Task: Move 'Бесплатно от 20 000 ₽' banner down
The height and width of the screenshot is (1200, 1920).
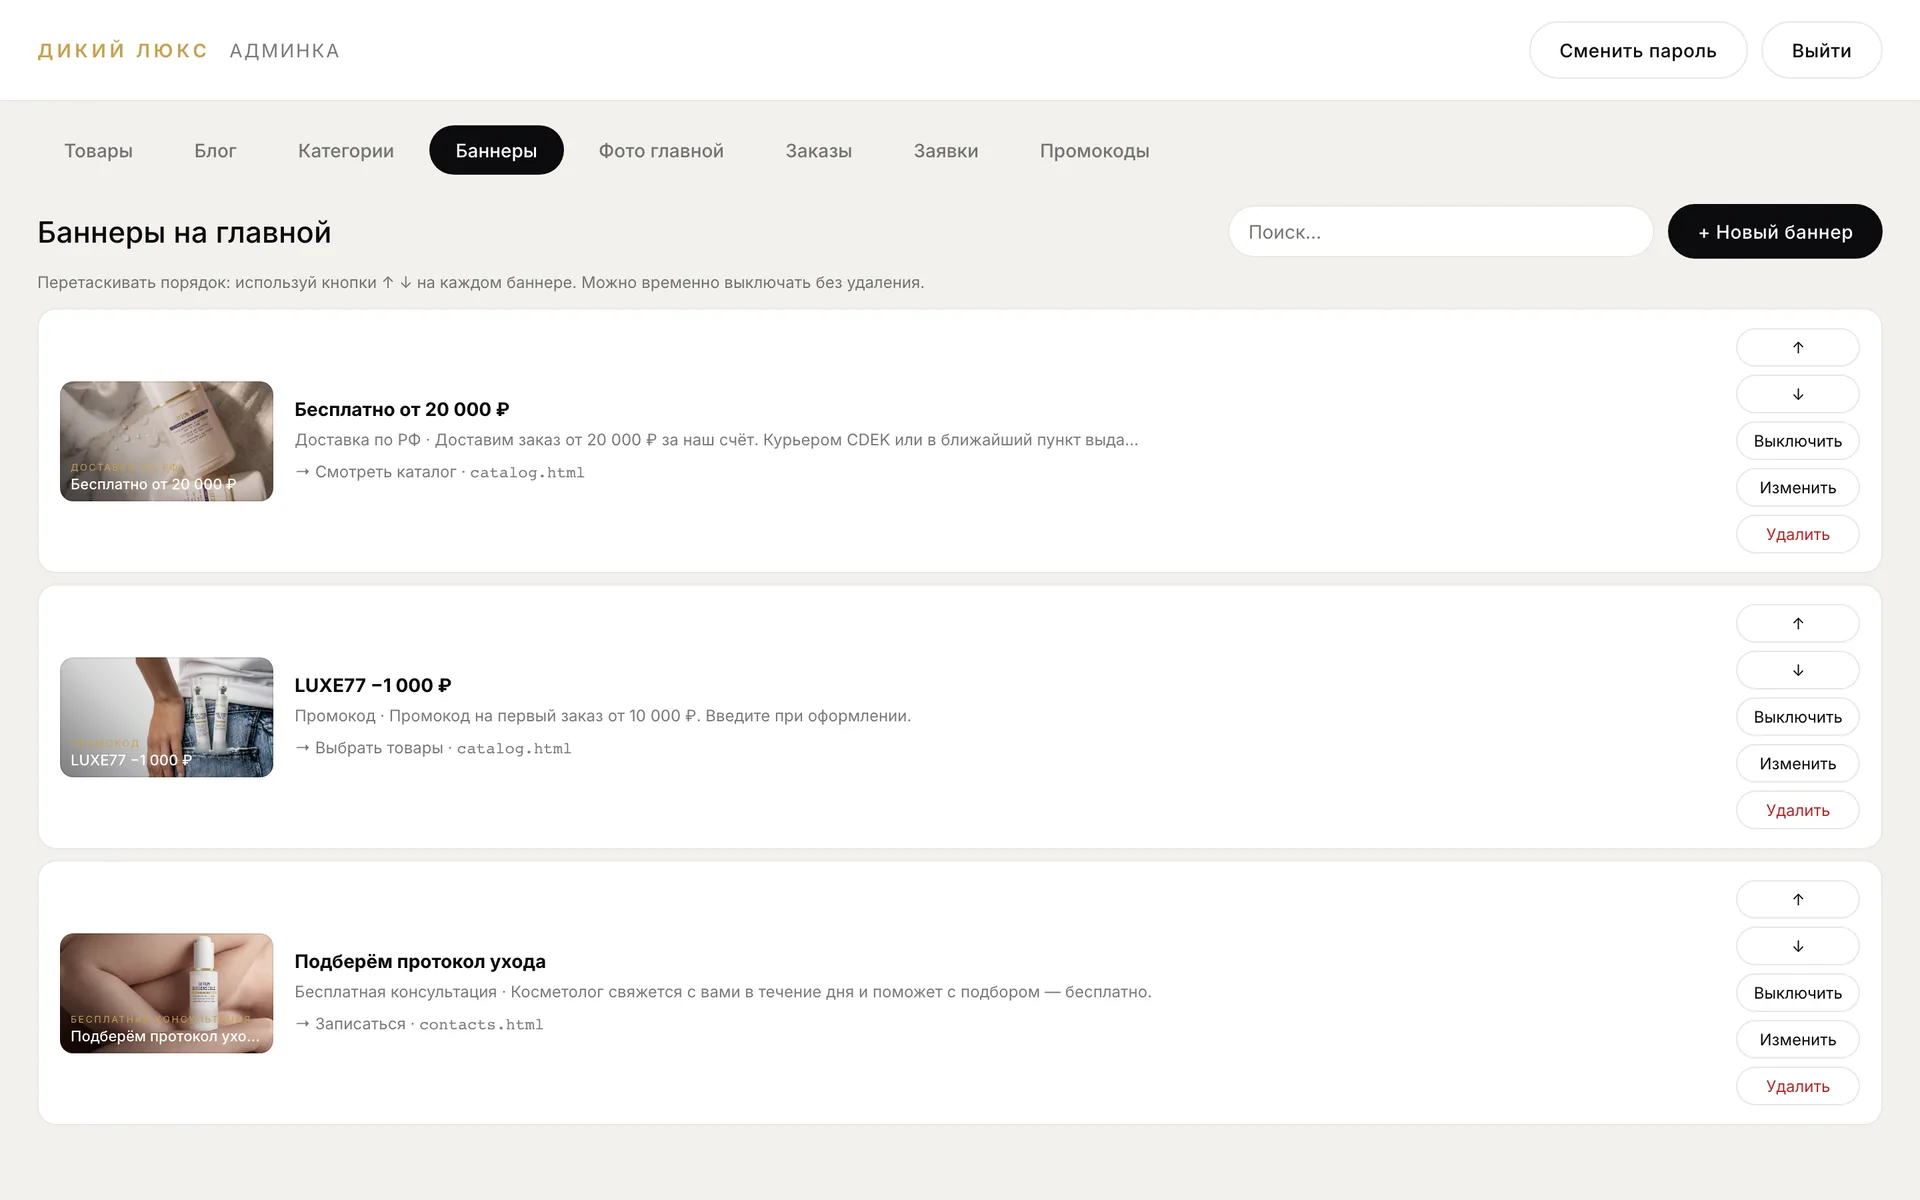Action: (x=1797, y=394)
